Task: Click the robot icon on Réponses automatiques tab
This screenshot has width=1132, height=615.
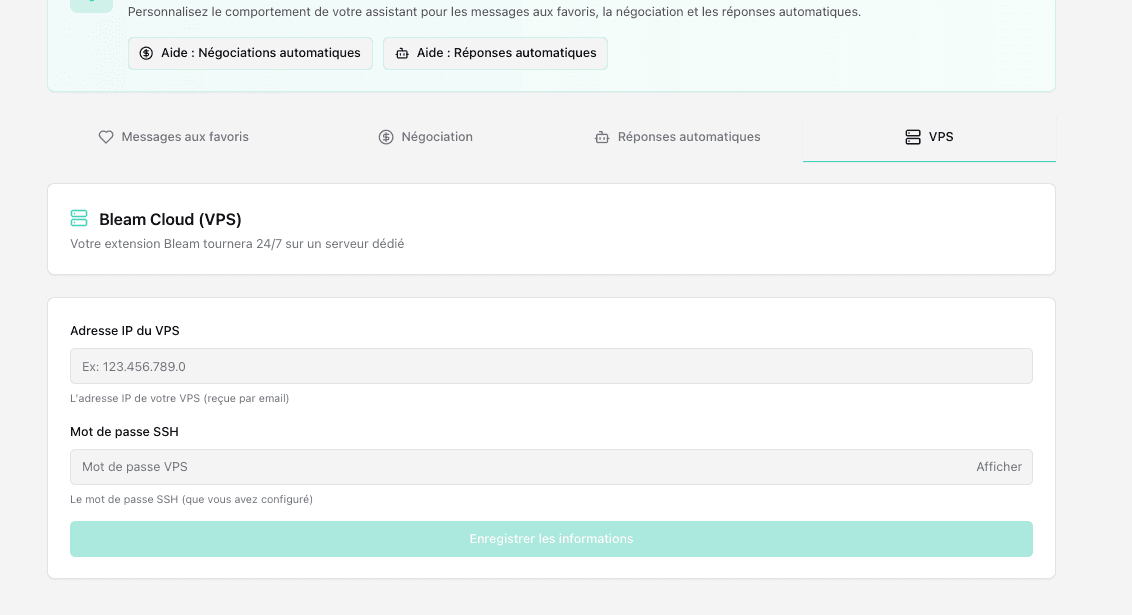Action: click(602, 137)
